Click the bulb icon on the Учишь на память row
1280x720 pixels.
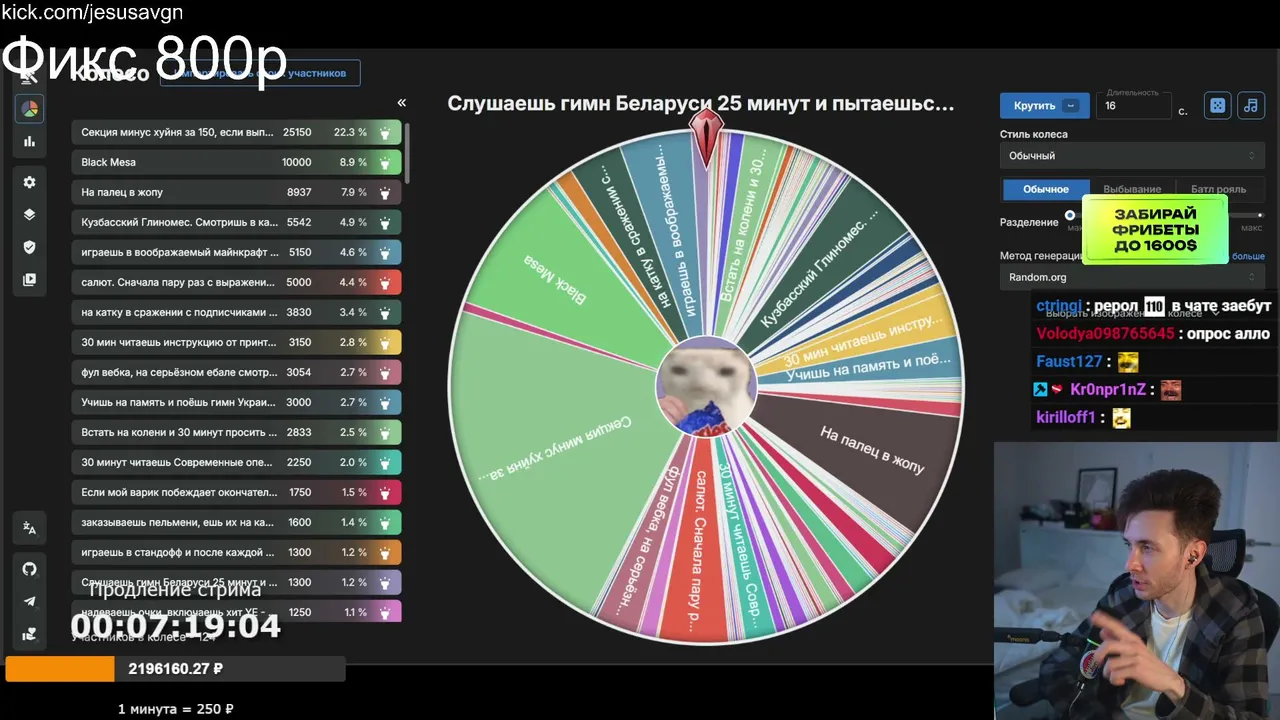click(385, 402)
